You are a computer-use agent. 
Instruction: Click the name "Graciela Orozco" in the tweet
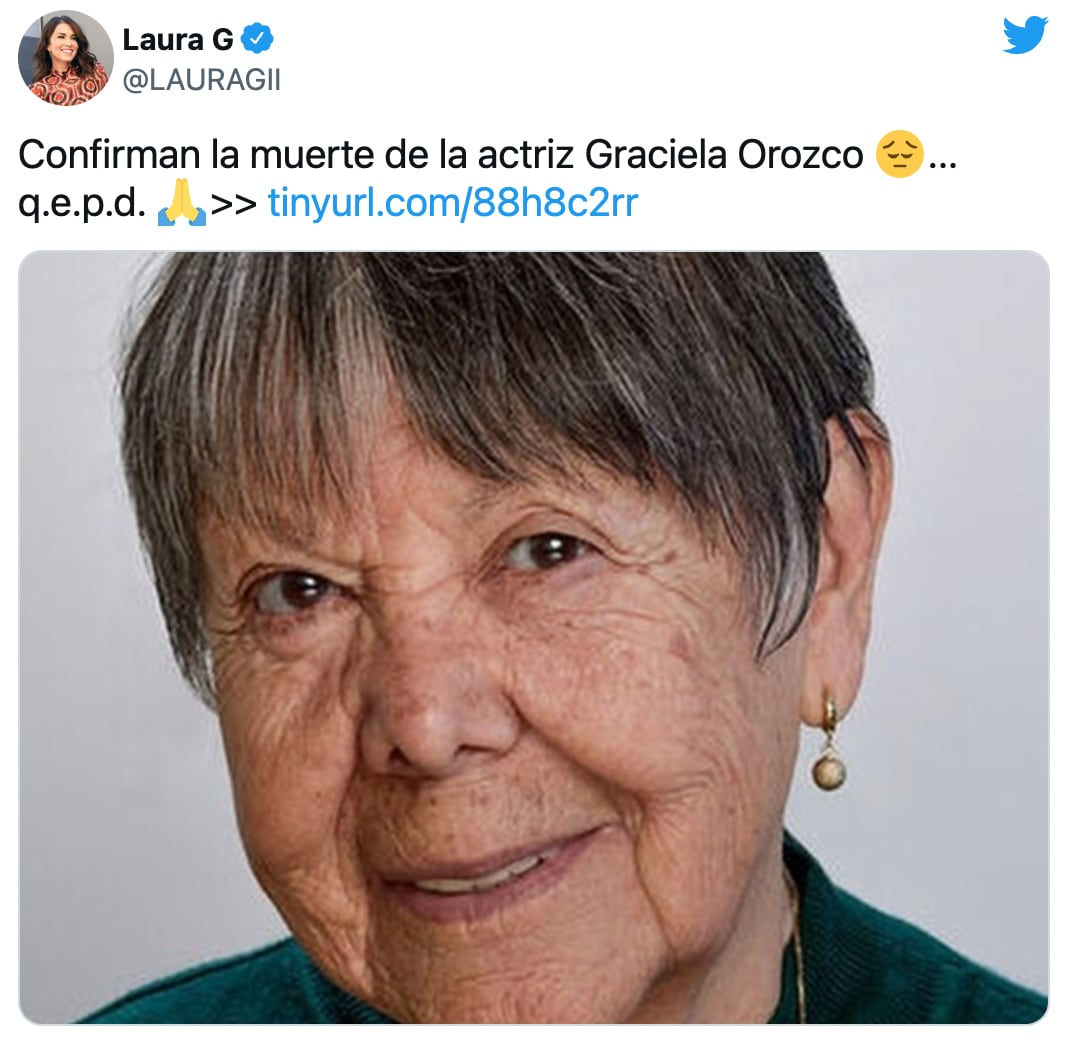pos(724,154)
